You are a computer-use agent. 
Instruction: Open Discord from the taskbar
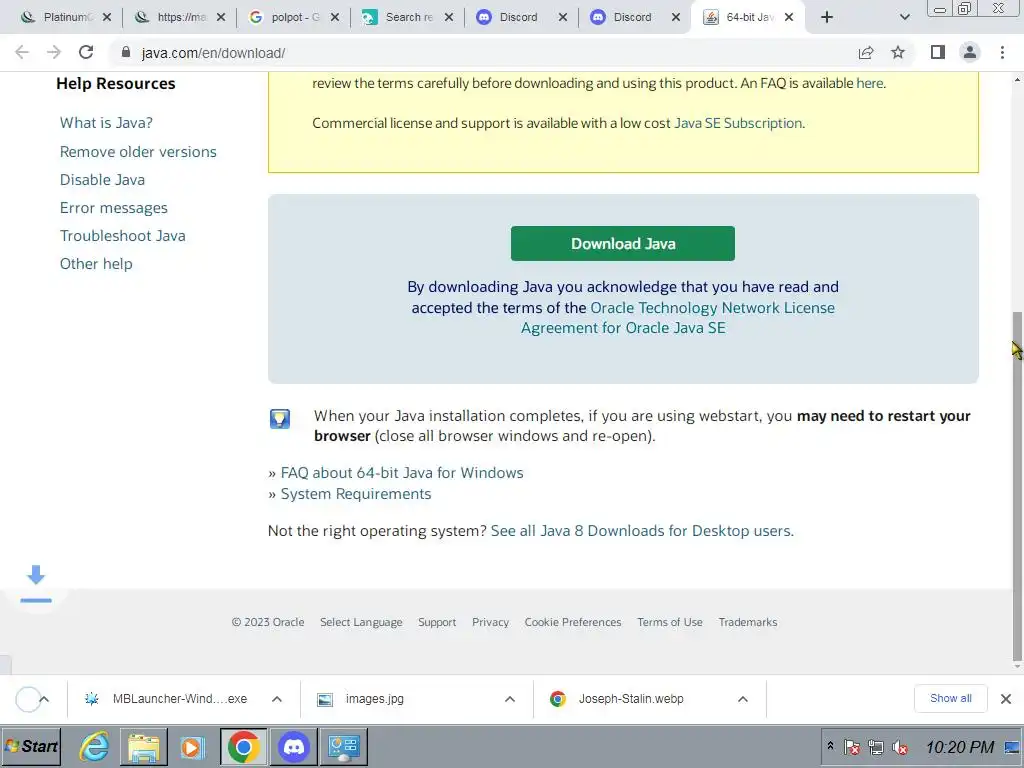[293, 746]
